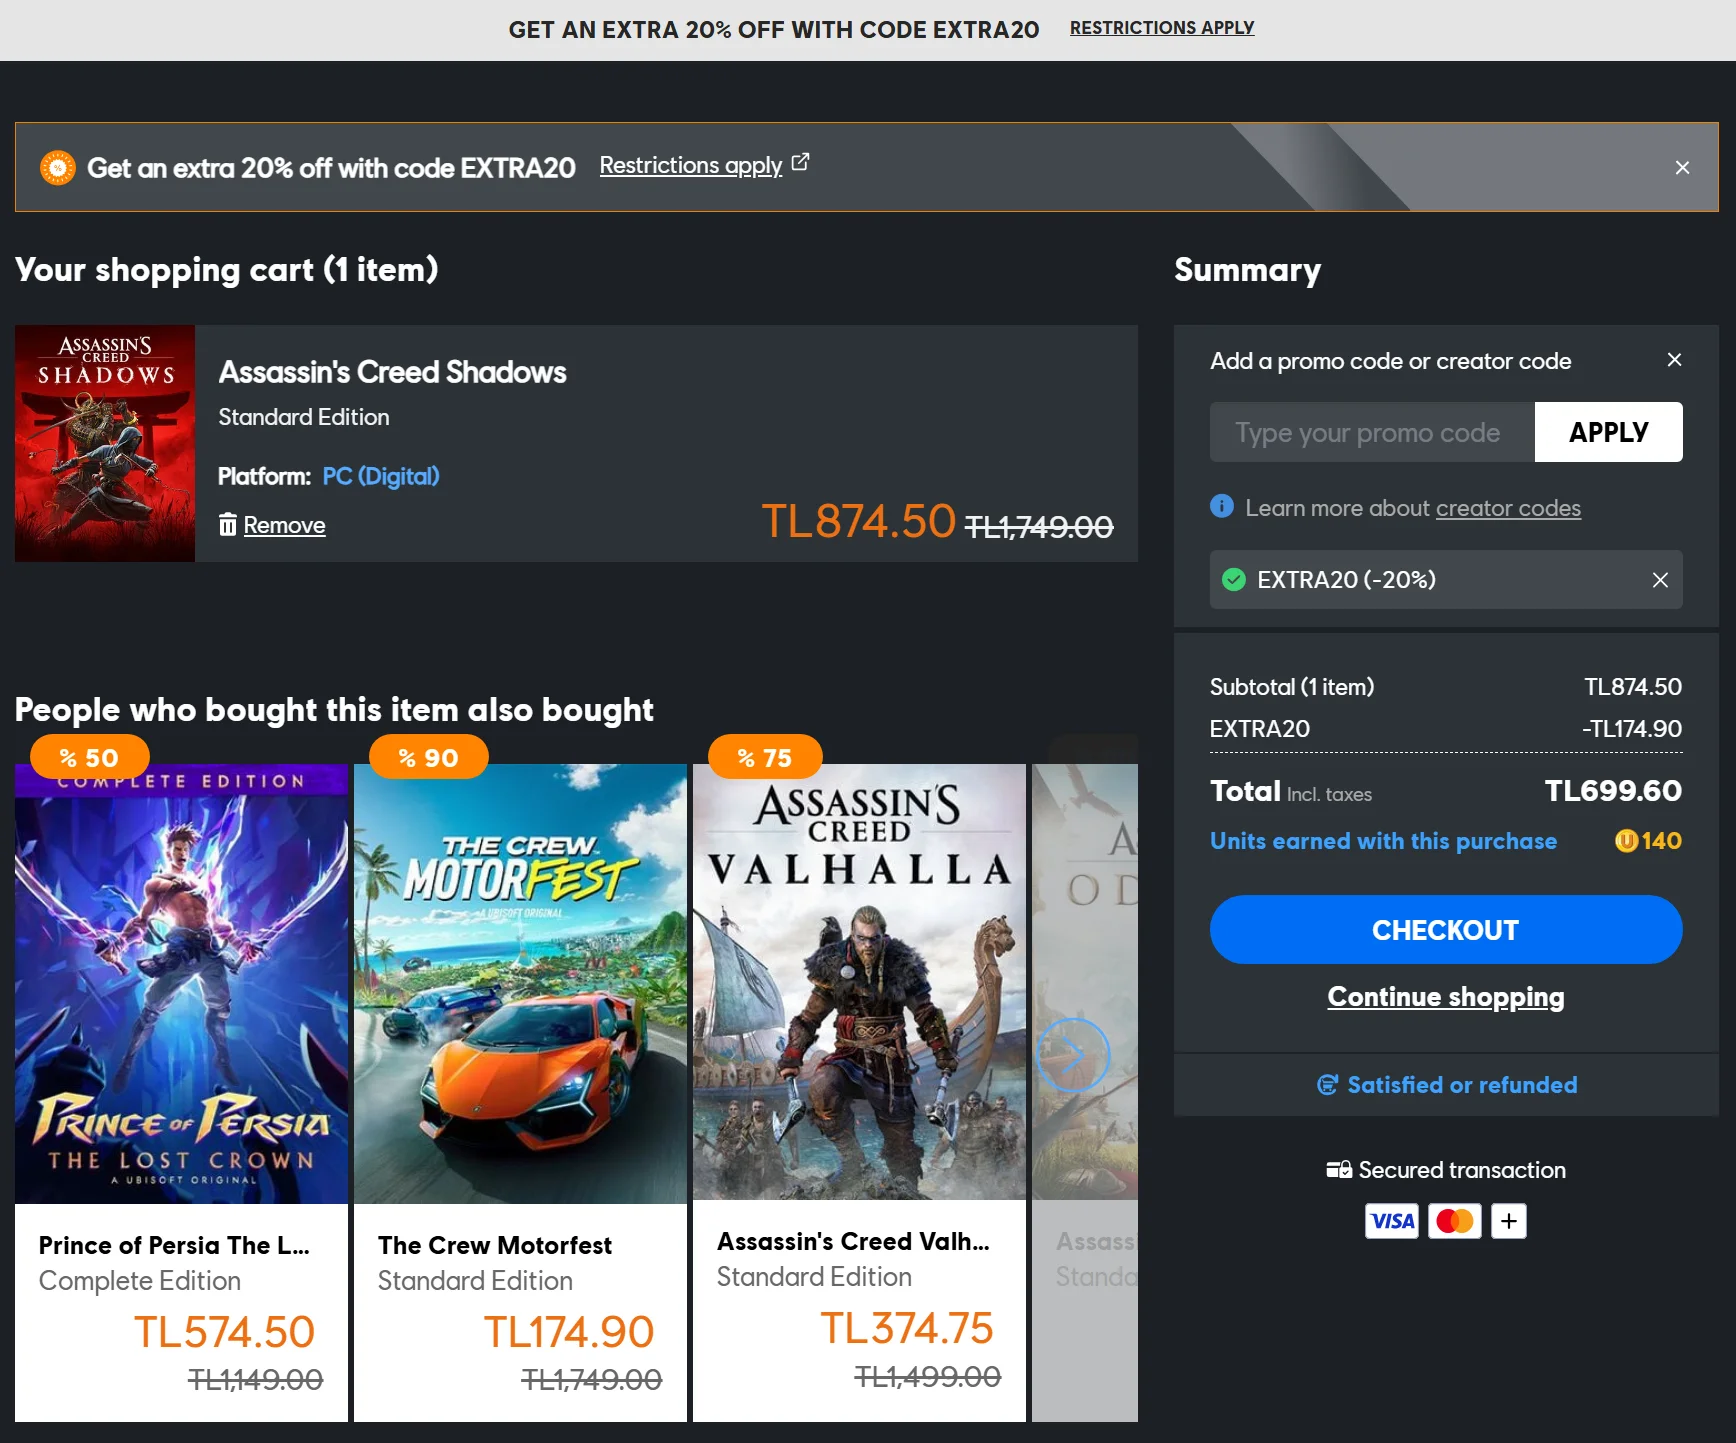Click The Crew Motorfest product title
1736x1443 pixels.
click(495, 1245)
